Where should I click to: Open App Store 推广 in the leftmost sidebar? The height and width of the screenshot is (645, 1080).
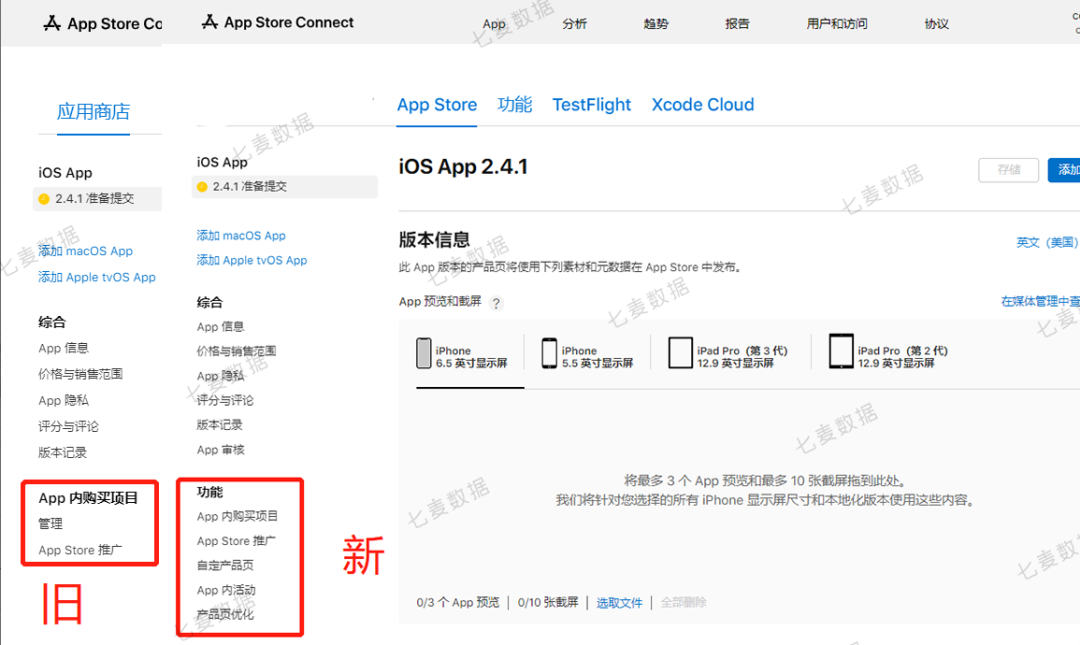(80, 550)
